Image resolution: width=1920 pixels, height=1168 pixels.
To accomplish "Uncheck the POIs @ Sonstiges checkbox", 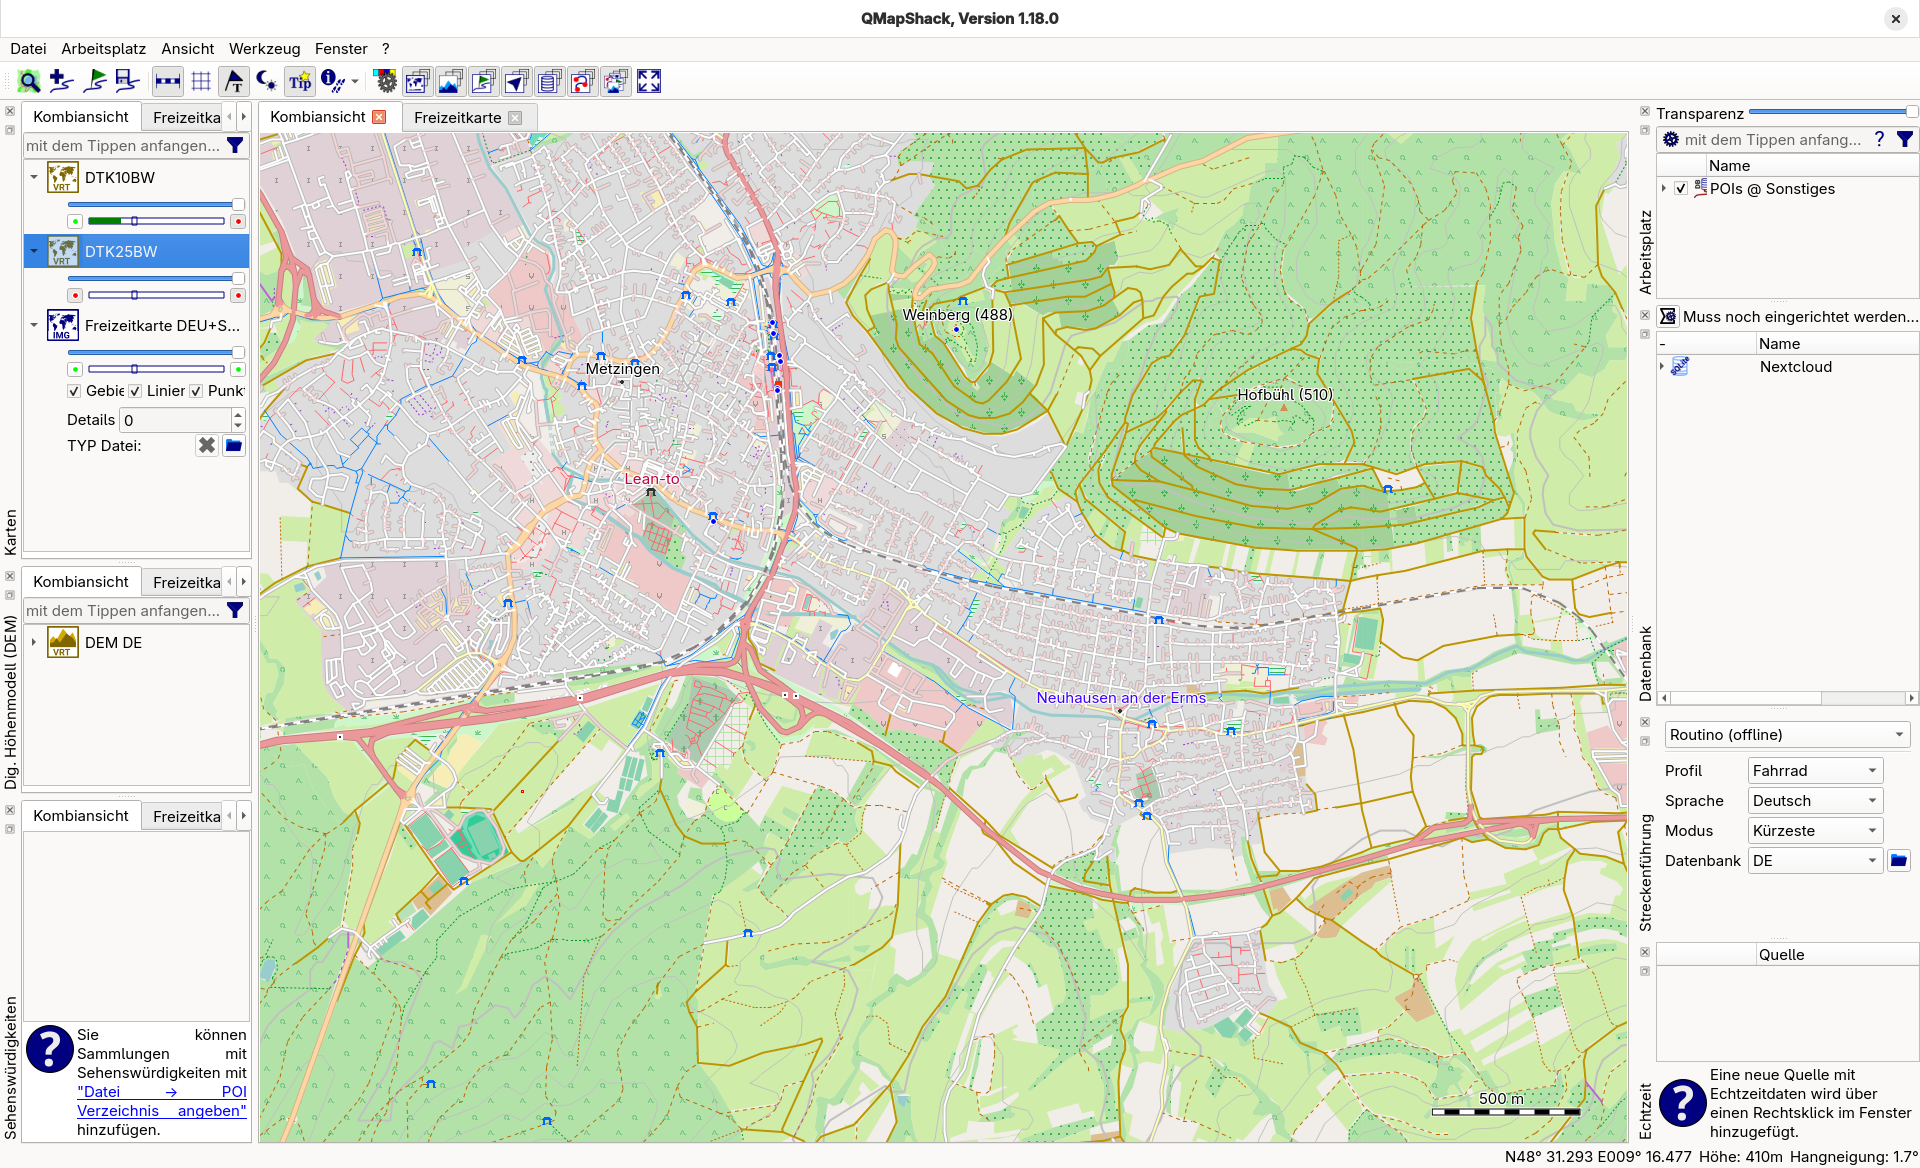I will (x=1681, y=189).
